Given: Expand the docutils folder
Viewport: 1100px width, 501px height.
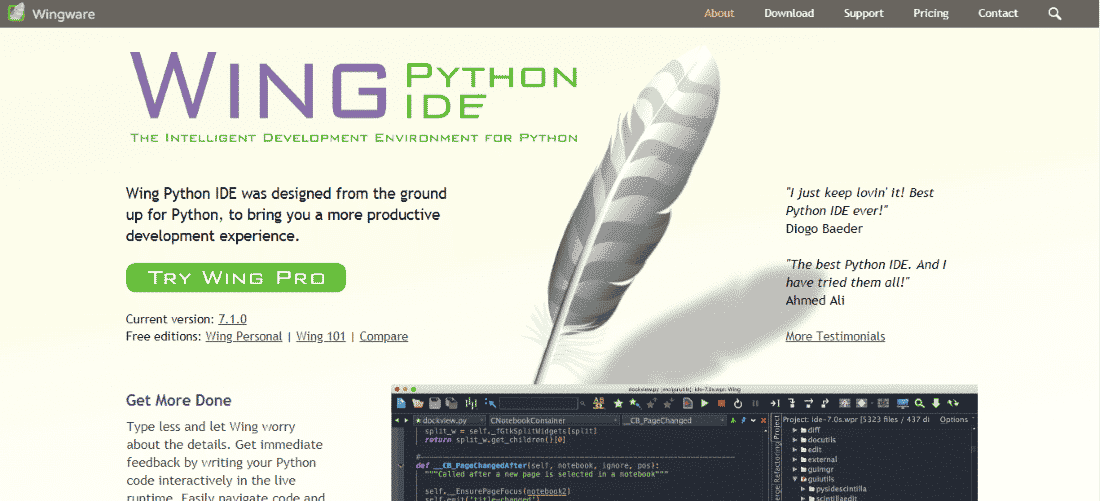Looking at the screenshot, I should coord(795,440).
